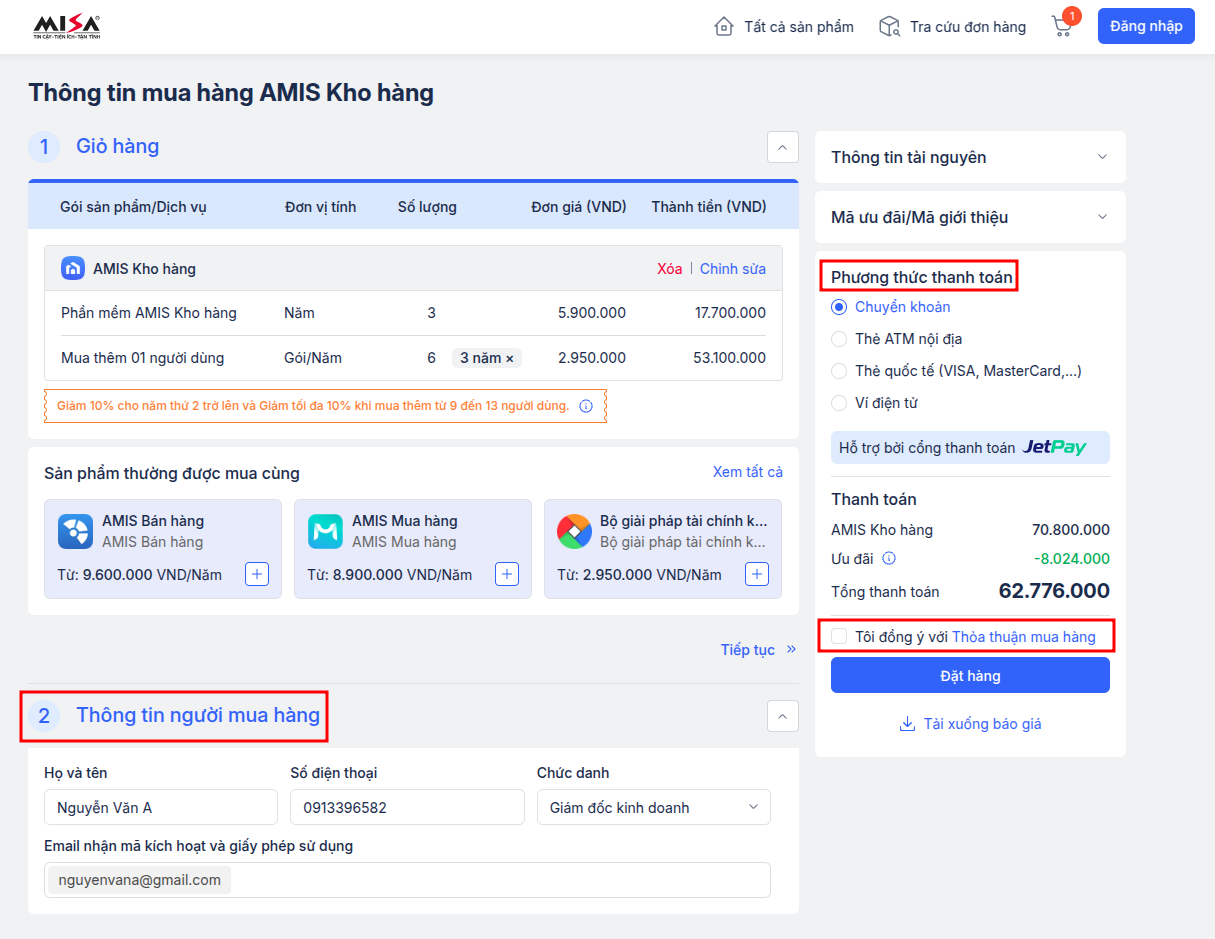Add AMIS Bán hàng with plus icon
The width and height of the screenshot is (1215, 939).
[x=257, y=574]
